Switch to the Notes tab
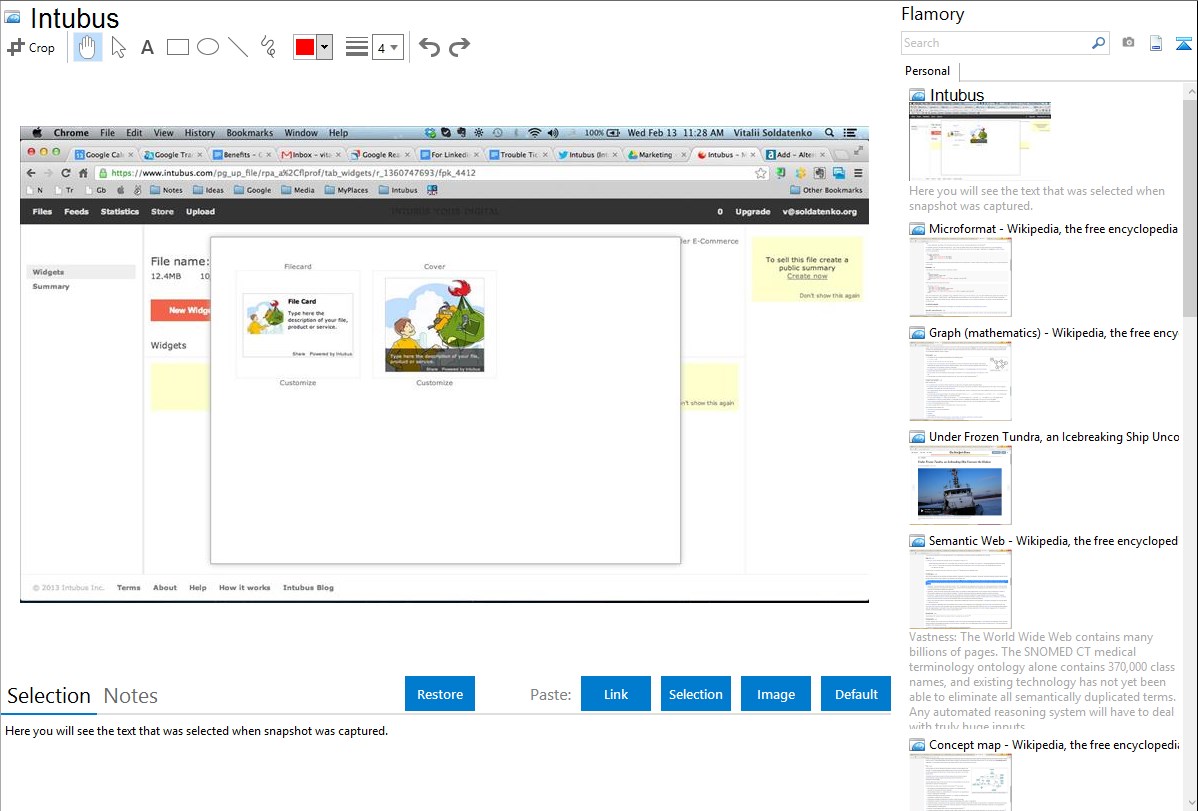Screen dimensions: 1198x811 [x=131, y=696]
